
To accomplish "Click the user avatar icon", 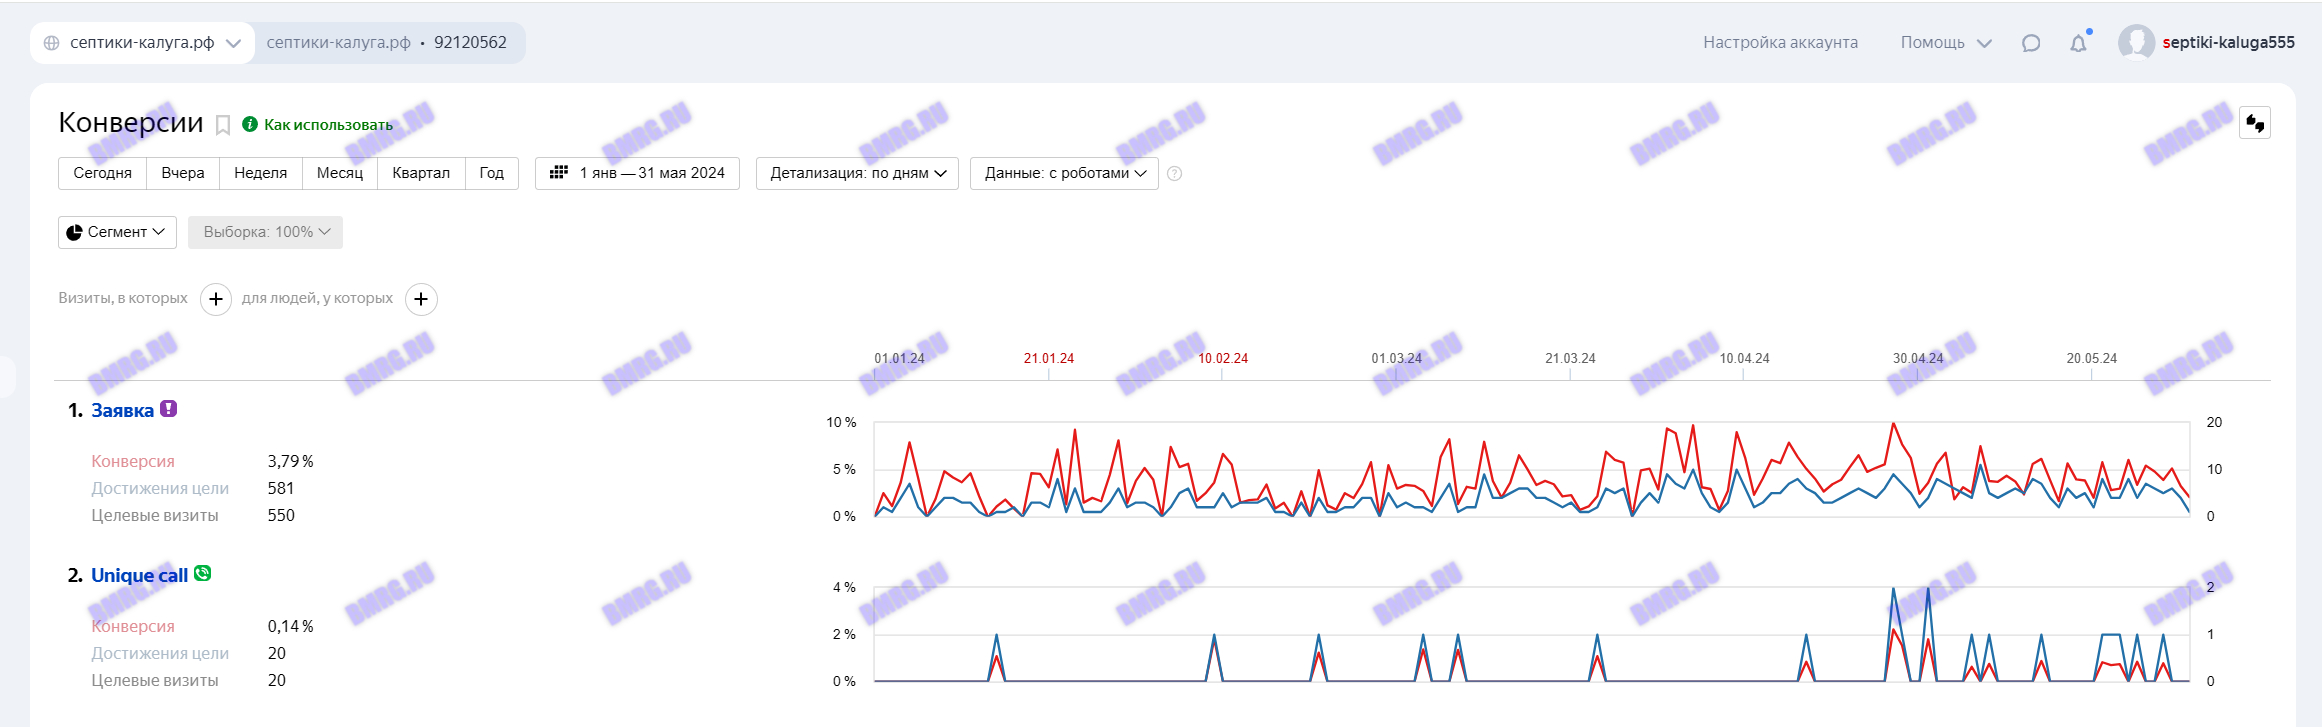I will pos(2136,43).
